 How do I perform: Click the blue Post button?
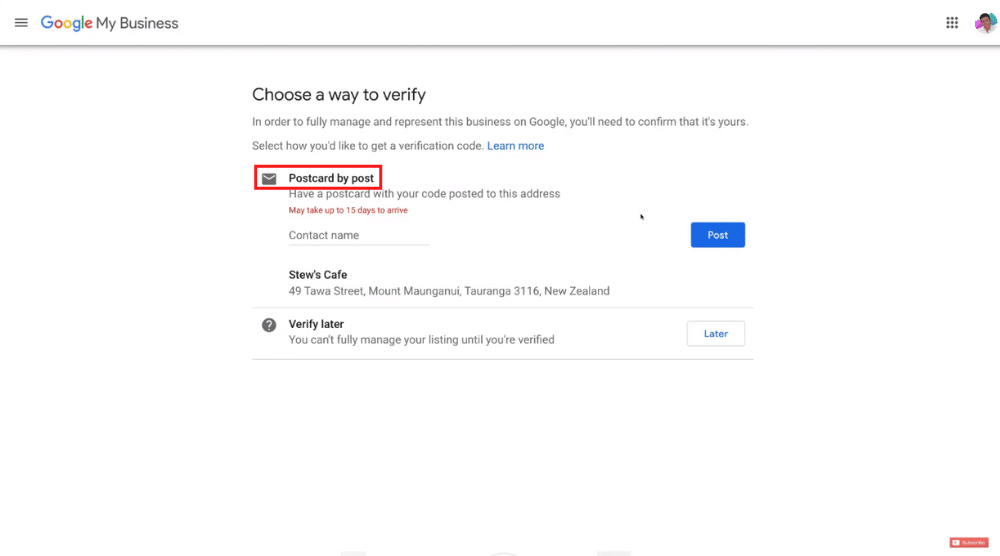(717, 235)
